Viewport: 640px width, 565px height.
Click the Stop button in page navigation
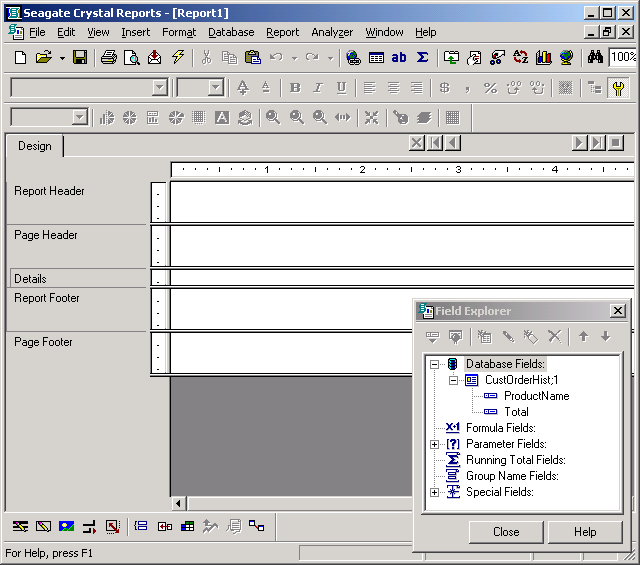616,143
